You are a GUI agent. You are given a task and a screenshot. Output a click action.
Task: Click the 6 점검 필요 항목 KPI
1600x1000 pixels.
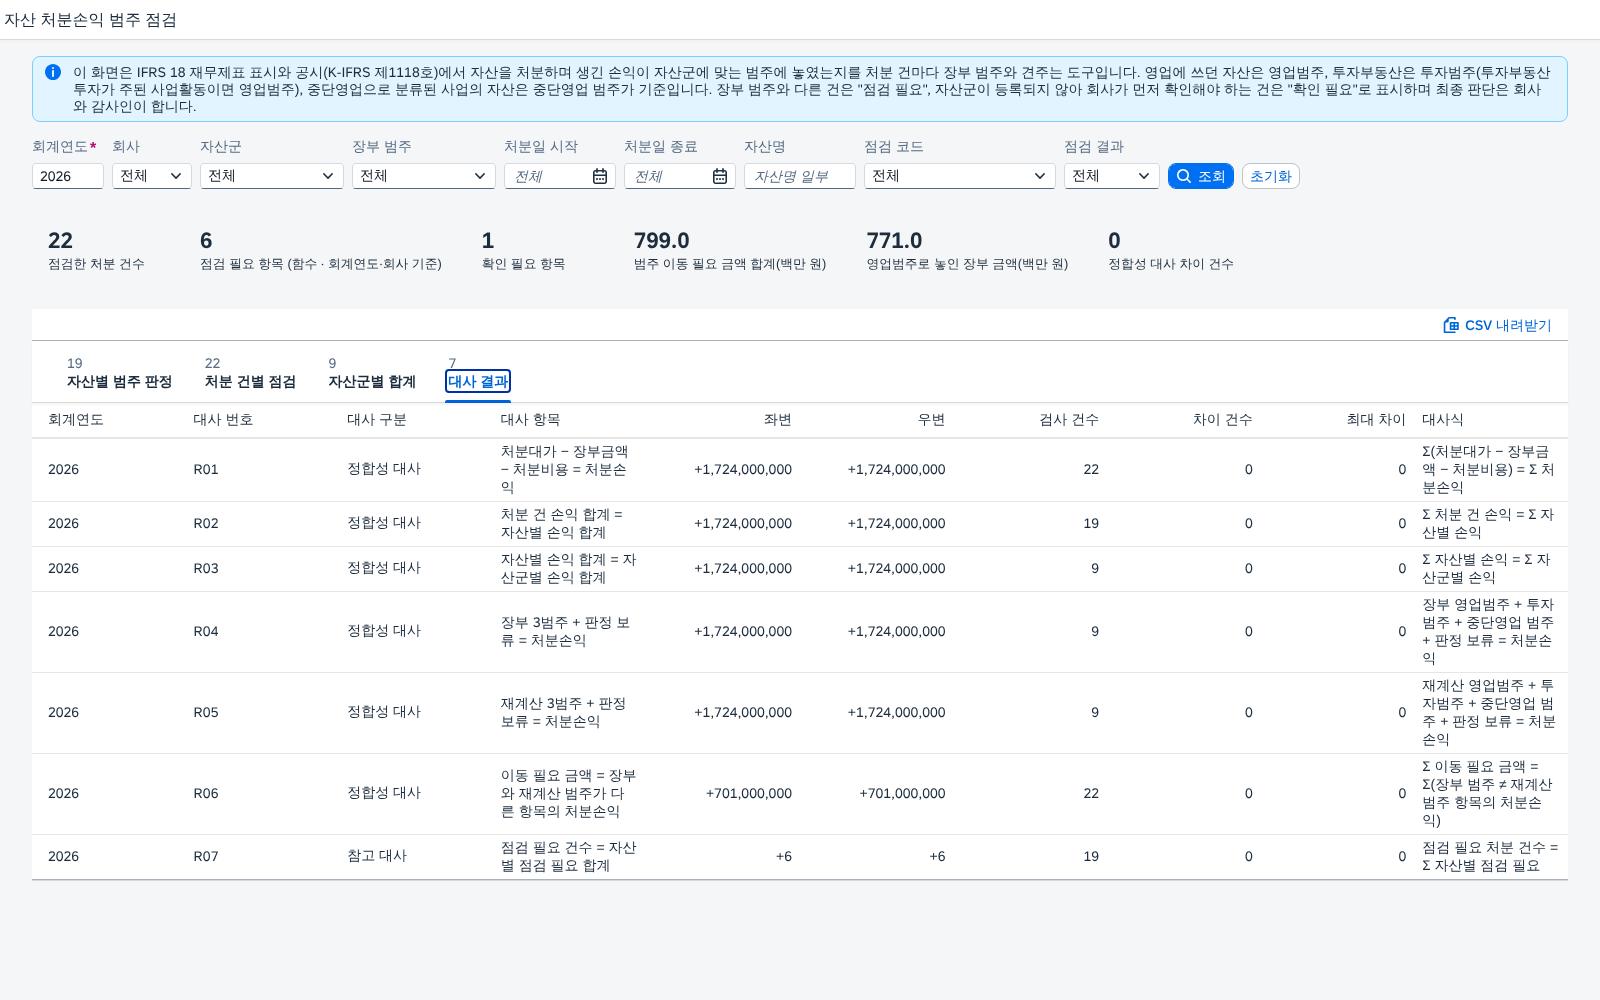[x=321, y=251]
